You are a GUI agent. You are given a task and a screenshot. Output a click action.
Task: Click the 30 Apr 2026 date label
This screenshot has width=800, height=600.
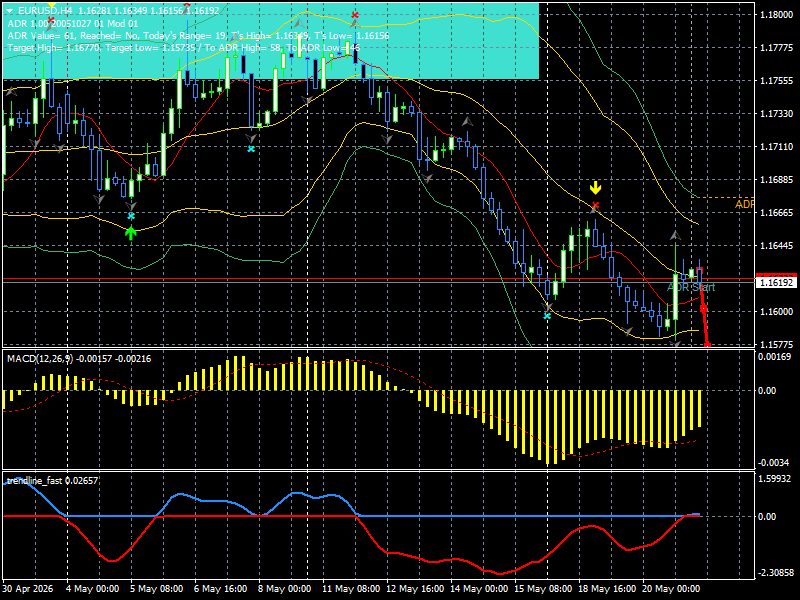pos(28,589)
